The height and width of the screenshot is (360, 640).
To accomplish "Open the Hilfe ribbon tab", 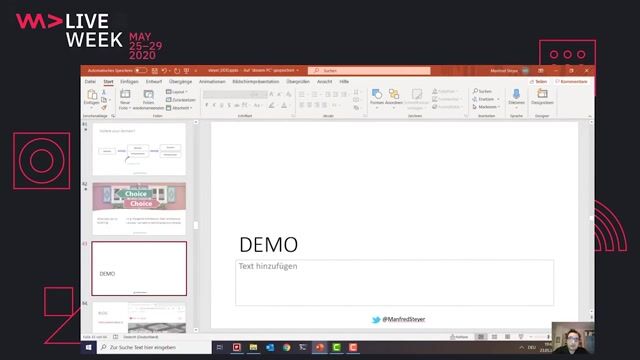I will point(344,82).
